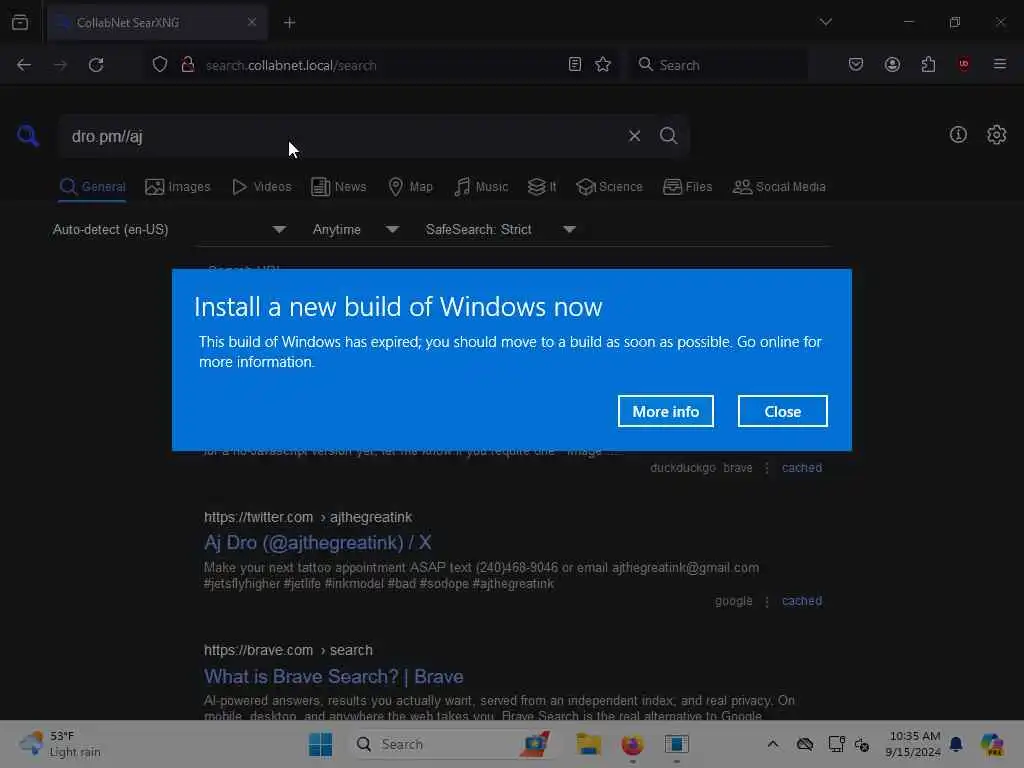Switch to the Music tab
Viewport: 1024px width, 768px height.
[481, 187]
